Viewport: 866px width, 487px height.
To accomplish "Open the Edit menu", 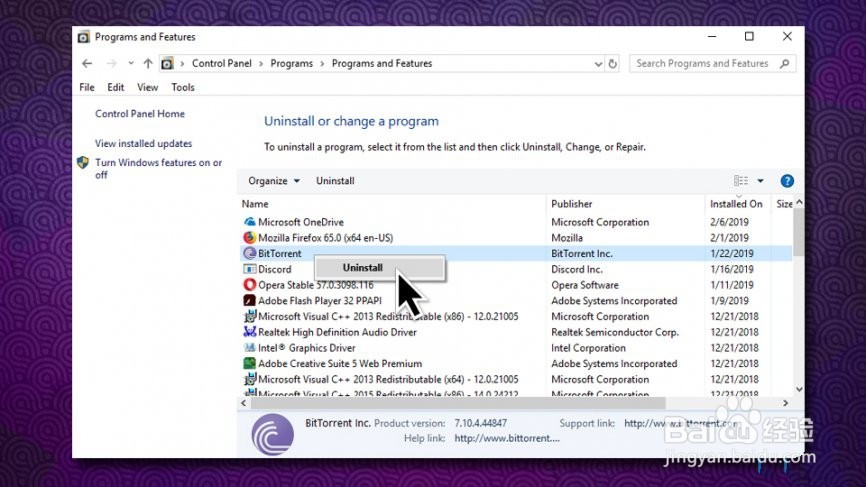I will click(x=115, y=87).
